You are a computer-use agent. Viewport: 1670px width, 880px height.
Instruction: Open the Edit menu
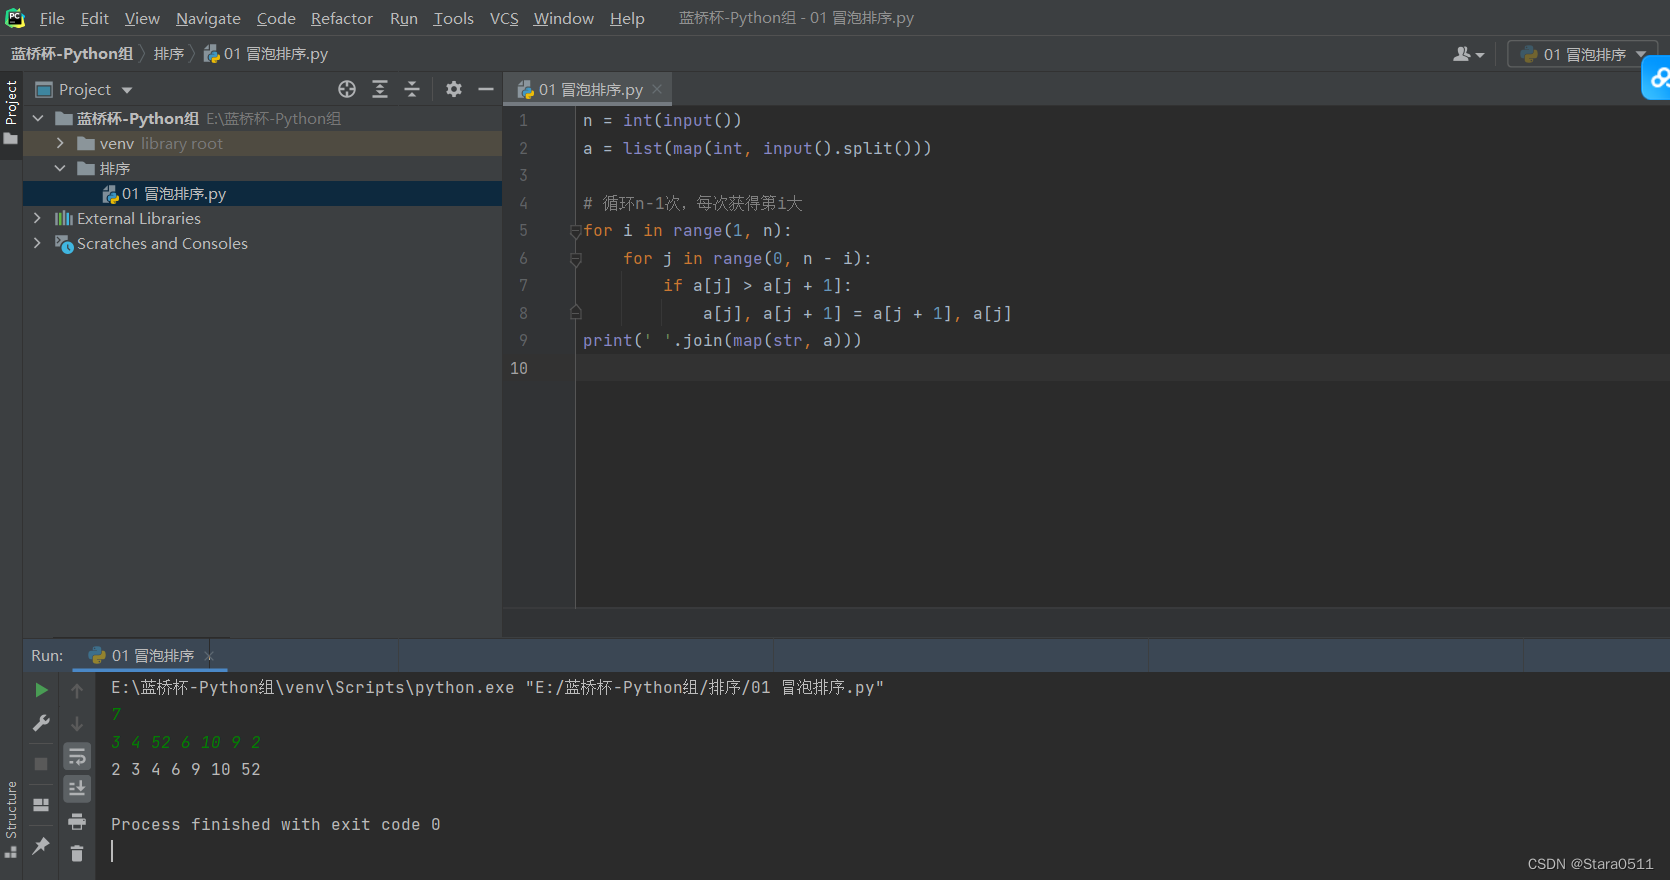[x=95, y=18]
